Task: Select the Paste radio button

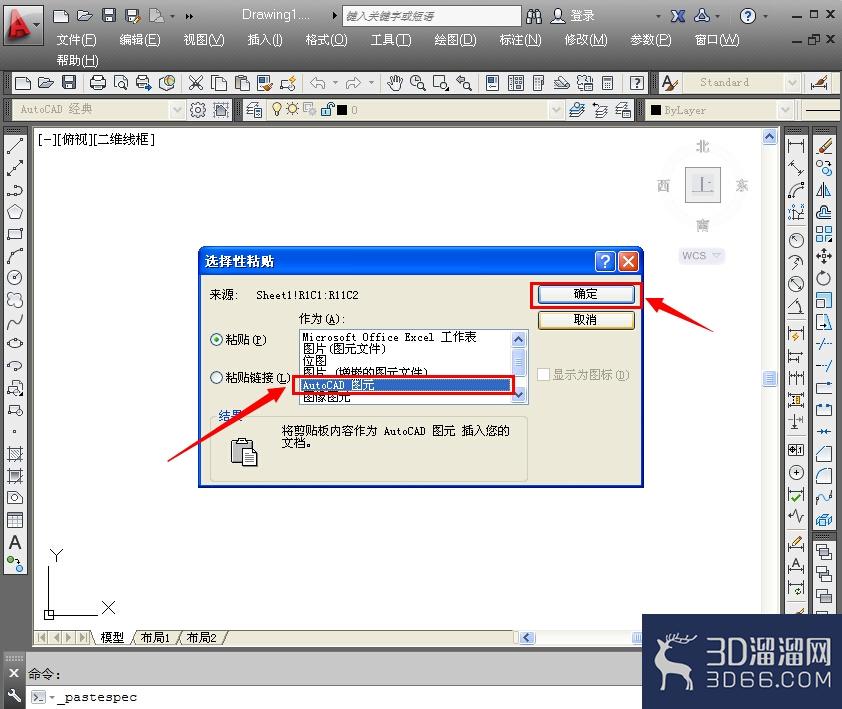Action: pos(216,339)
